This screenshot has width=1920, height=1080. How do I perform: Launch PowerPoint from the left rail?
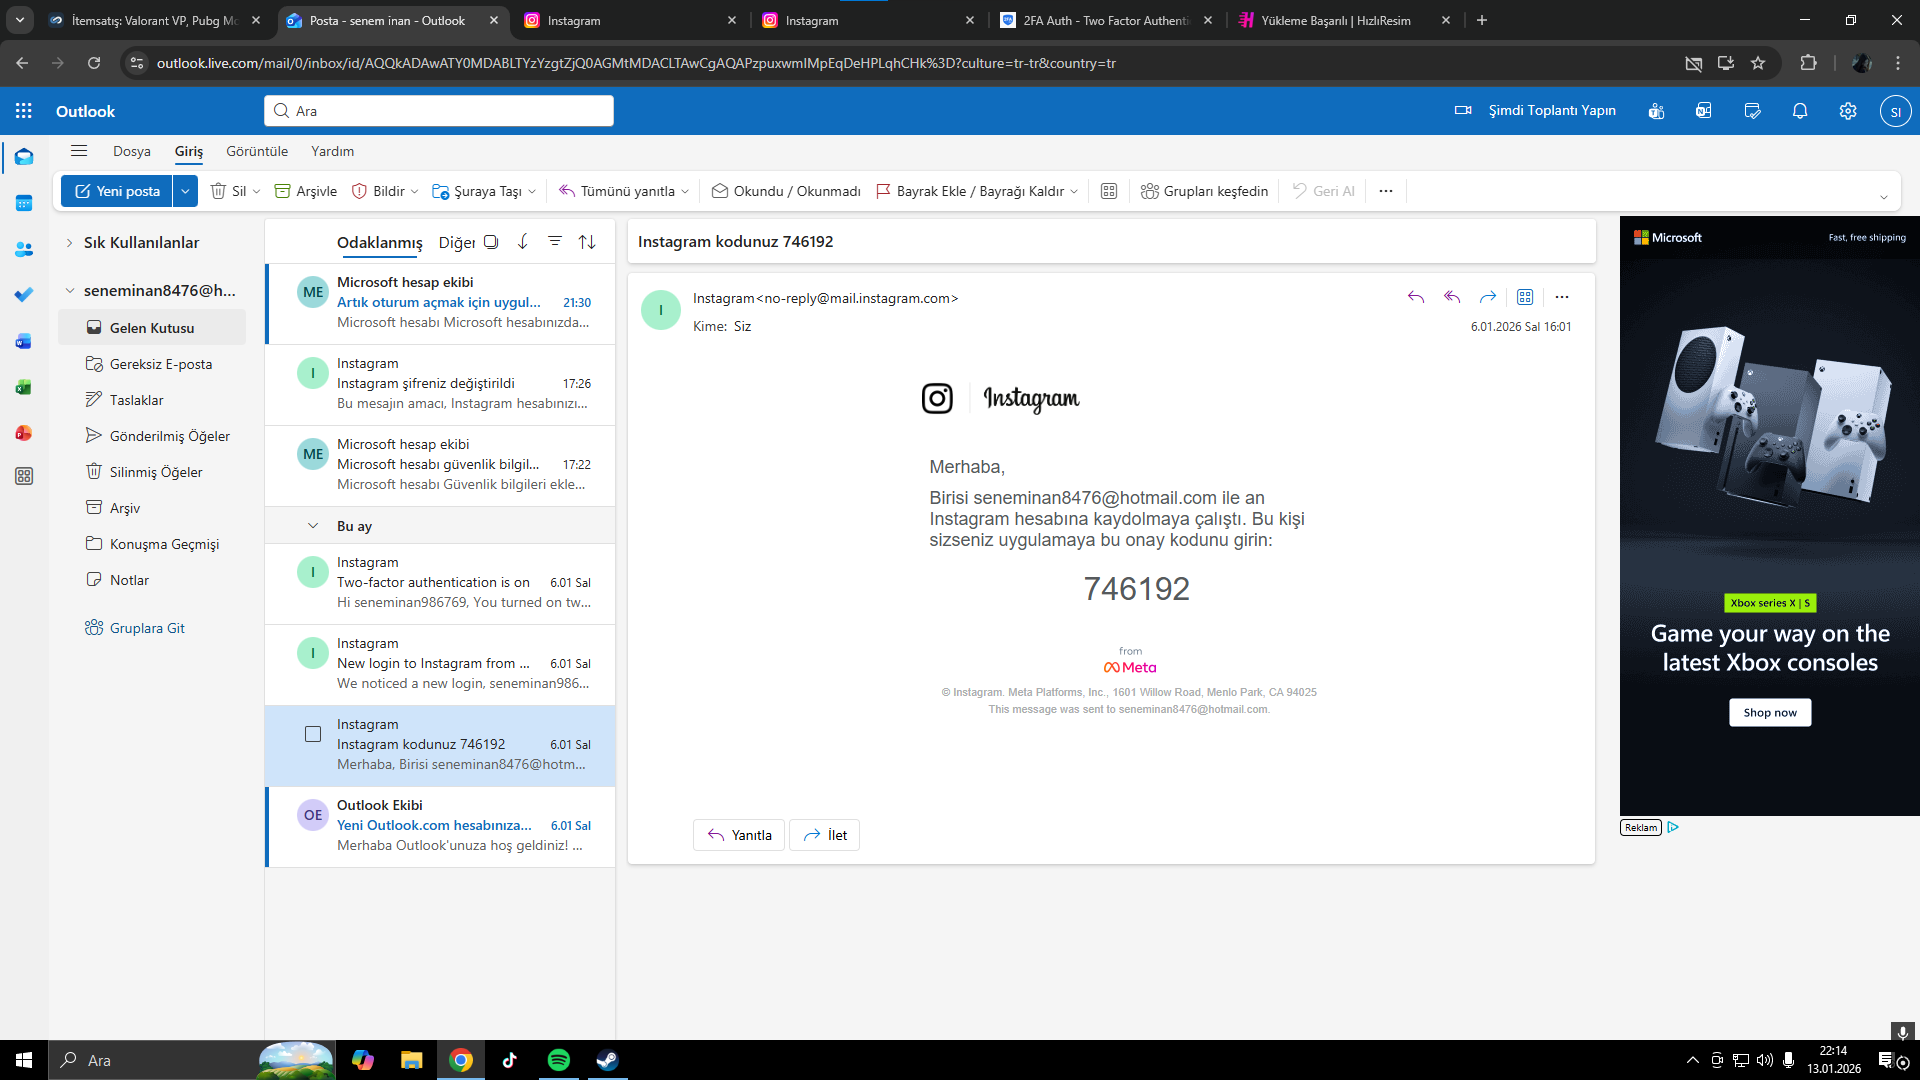[24, 433]
